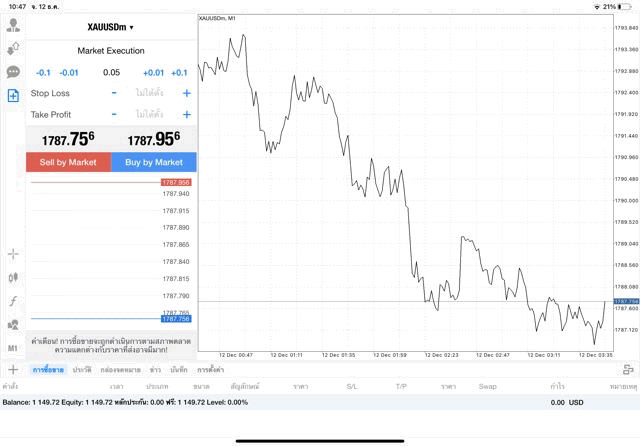This screenshot has width=640, height=447.
Task: Click the plus icon left of bottom tabs
Action: (13, 370)
